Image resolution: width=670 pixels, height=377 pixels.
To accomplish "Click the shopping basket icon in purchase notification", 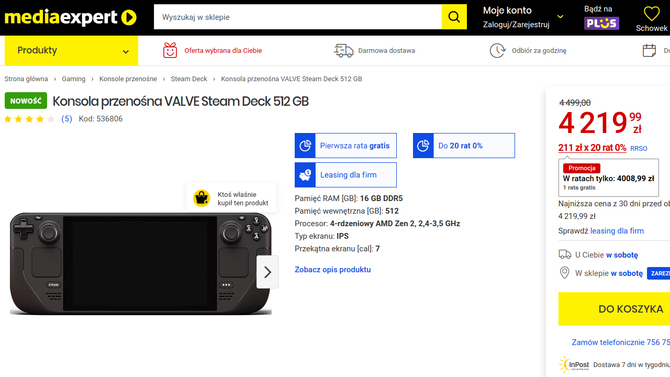I will [202, 198].
